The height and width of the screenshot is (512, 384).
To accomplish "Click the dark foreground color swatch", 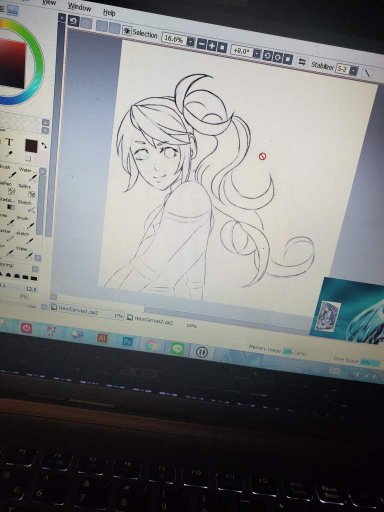I will pos(32,145).
